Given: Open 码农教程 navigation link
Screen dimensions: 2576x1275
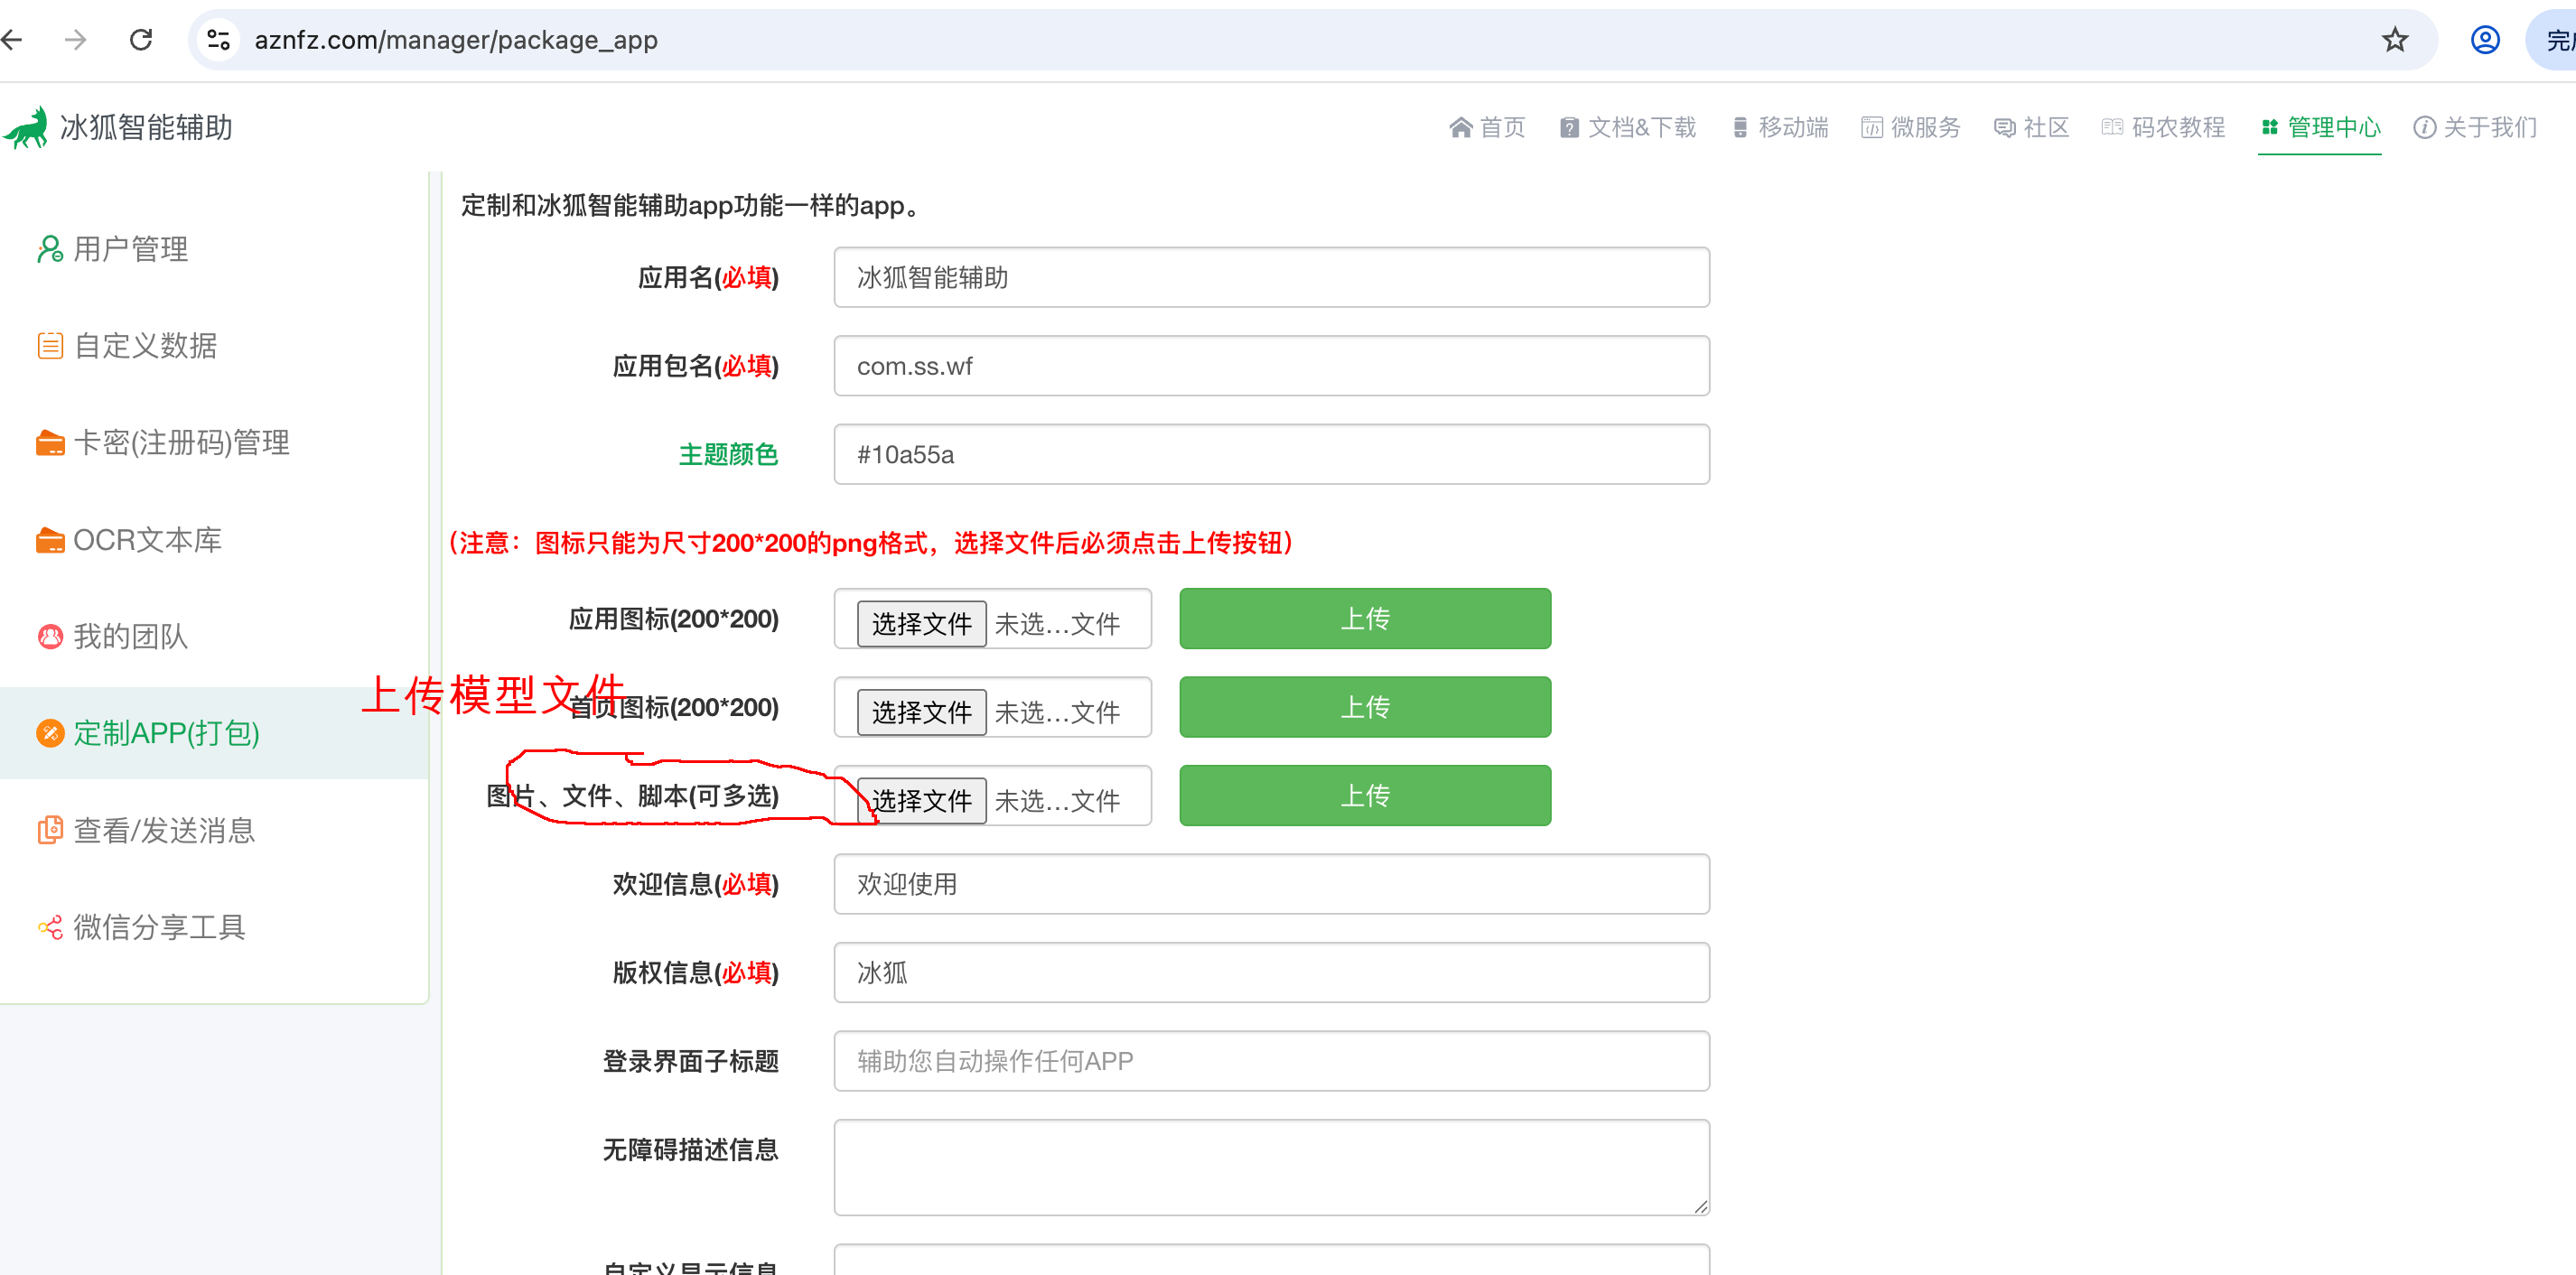Looking at the screenshot, I should point(2163,127).
